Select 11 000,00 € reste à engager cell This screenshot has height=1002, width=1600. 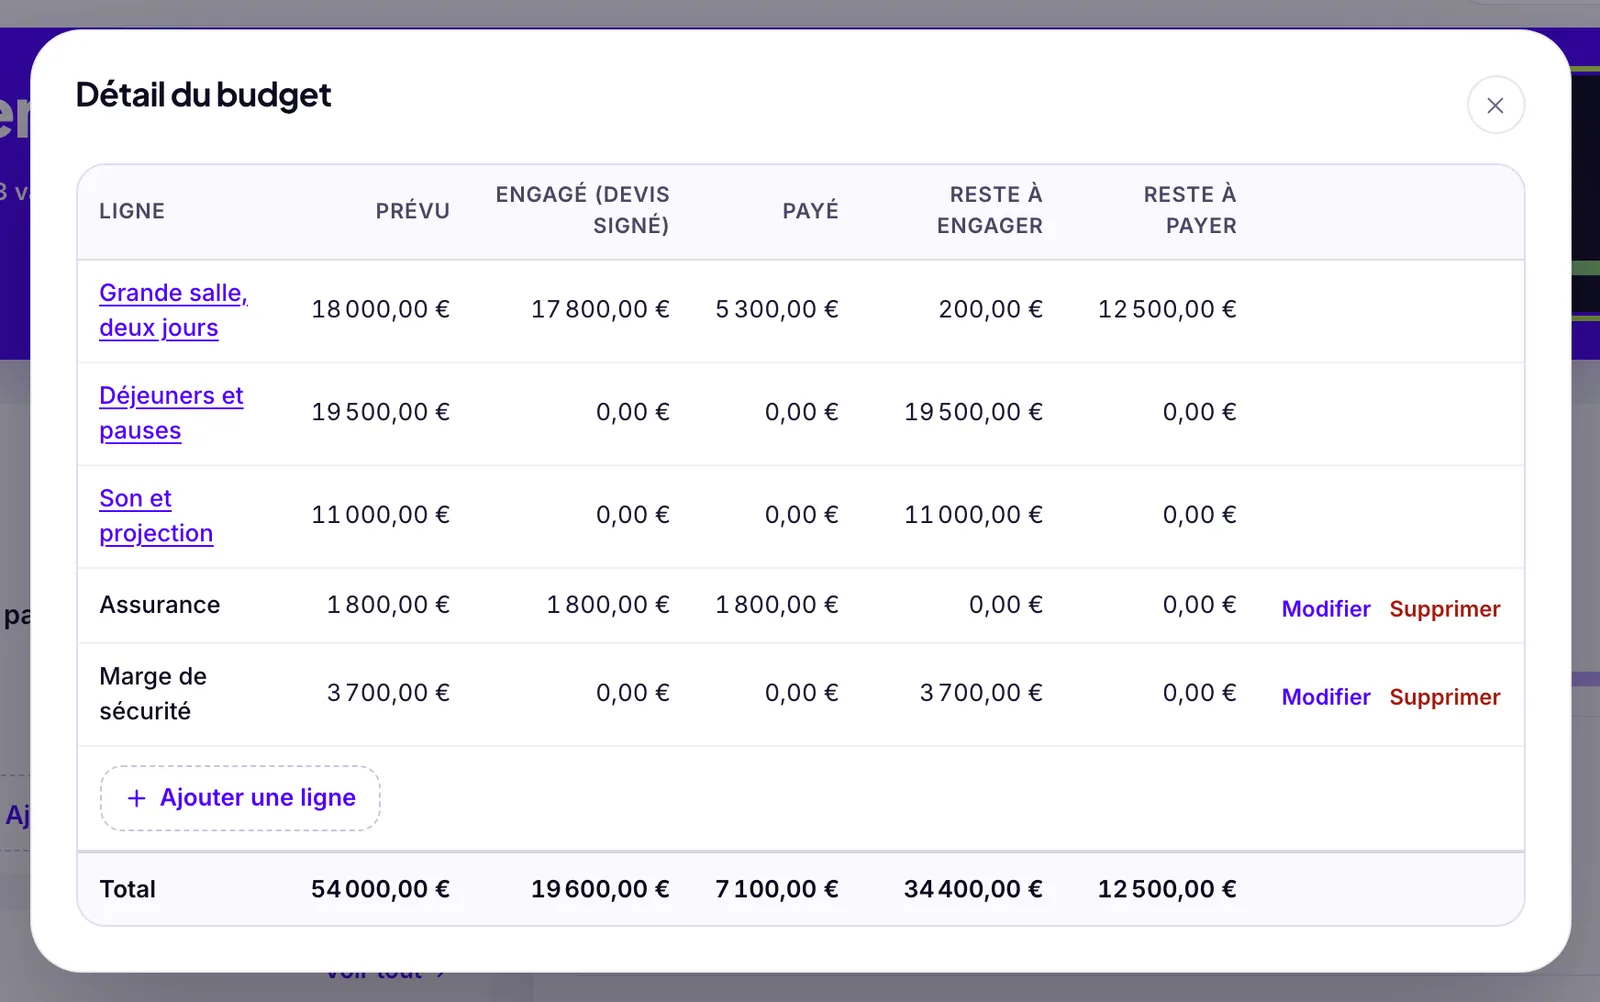[x=973, y=516]
